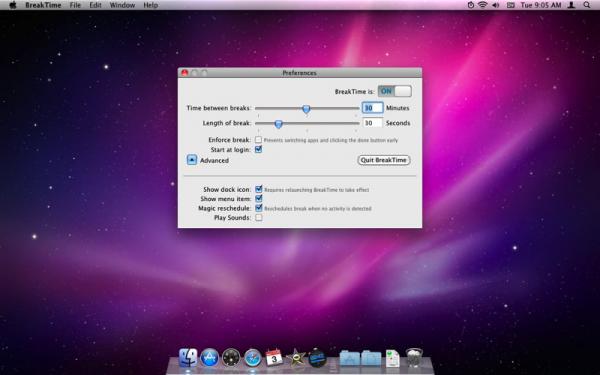Image resolution: width=600 pixels, height=375 pixels.
Task: Click the dark round BreakTime dock icon
Action: click(317, 358)
